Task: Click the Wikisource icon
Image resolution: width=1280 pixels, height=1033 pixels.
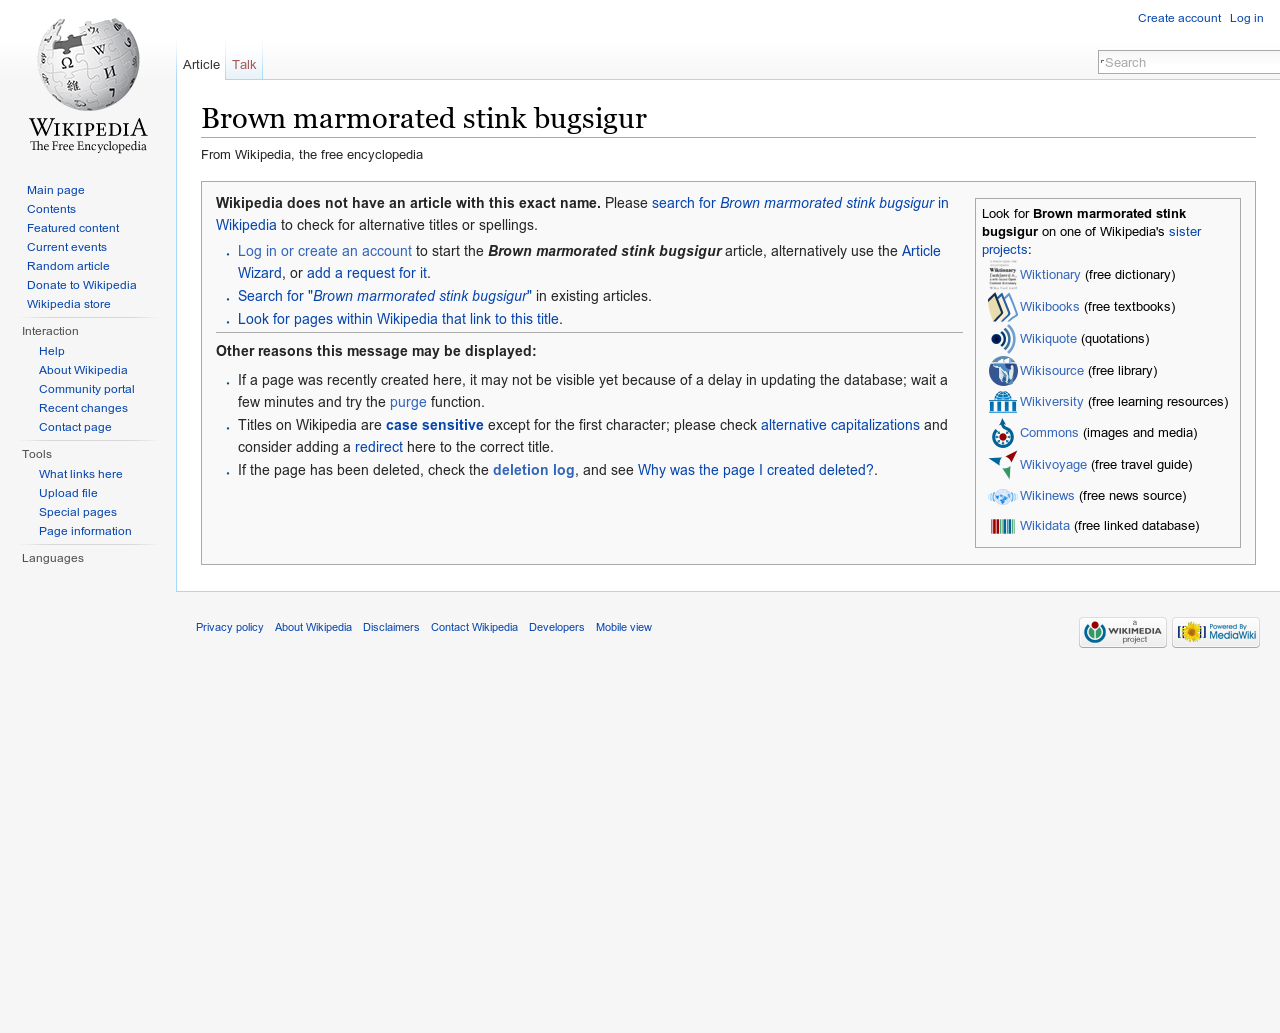Action: pos(1003,371)
